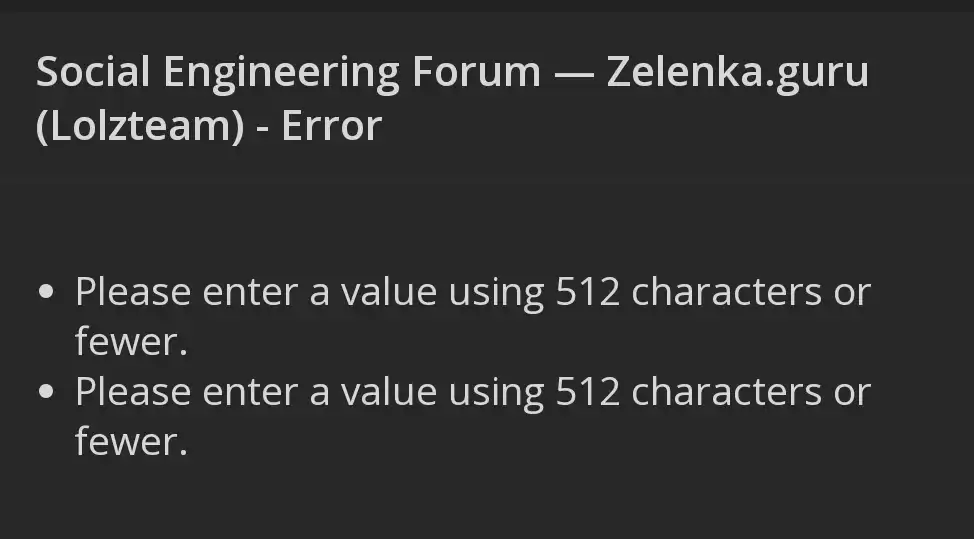Select the 'Zelenka.guru' text in the heading
974x539 pixels.
[x=737, y=73]
